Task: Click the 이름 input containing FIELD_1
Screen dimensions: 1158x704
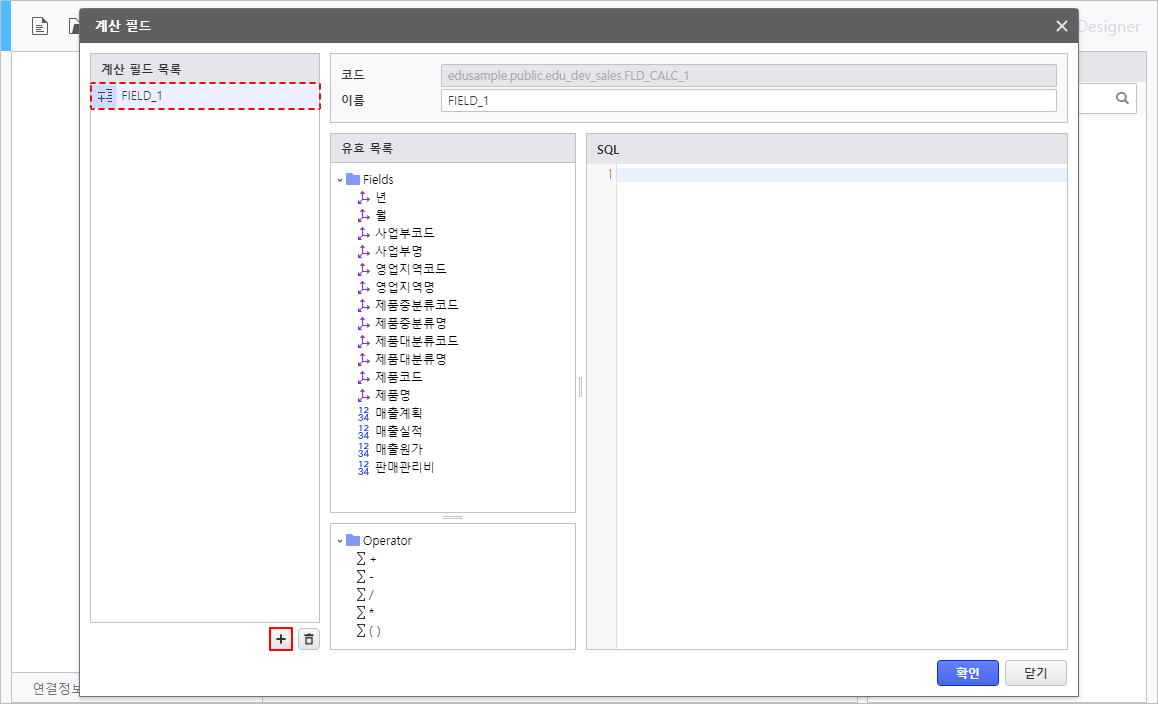Action: (748, 100)
